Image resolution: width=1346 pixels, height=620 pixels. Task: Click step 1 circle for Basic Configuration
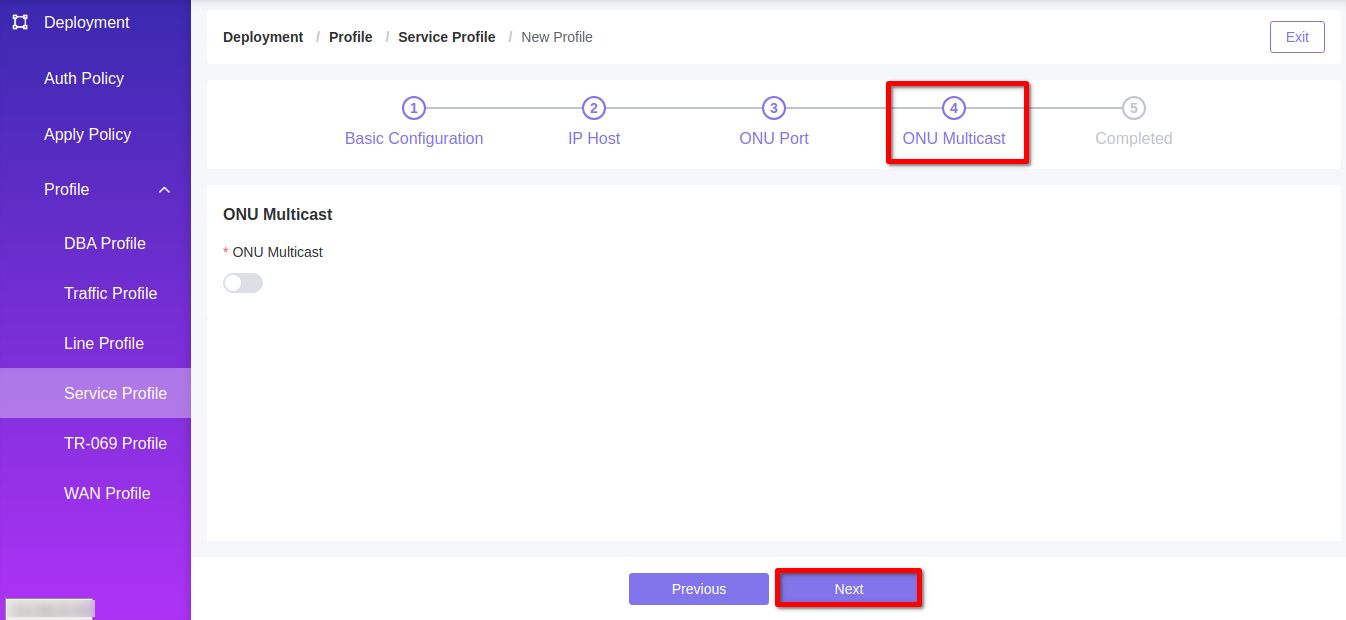(414, 108)
